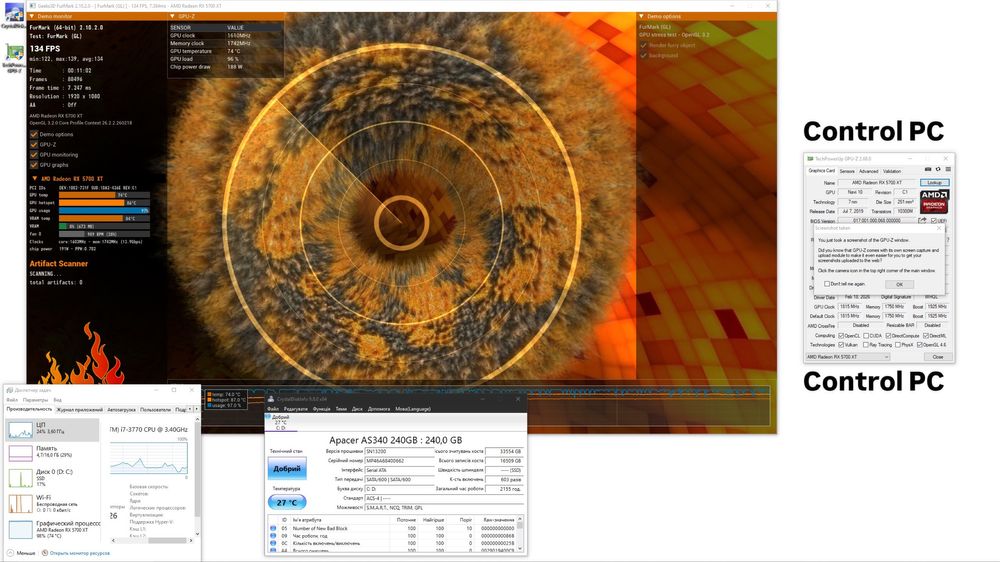
Task: Click status icon of Number of New Bad Block row
Action: [273, 528]
